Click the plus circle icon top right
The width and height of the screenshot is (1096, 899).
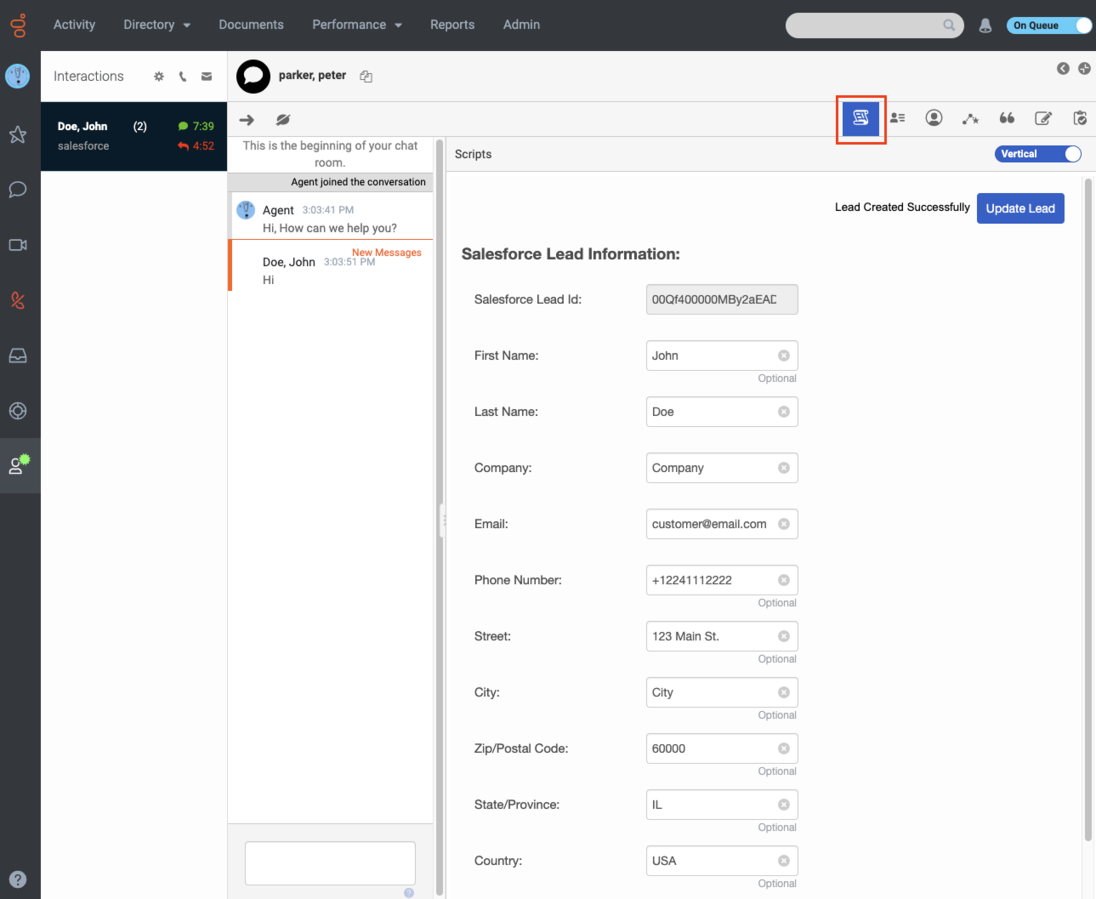[1084, 69]
